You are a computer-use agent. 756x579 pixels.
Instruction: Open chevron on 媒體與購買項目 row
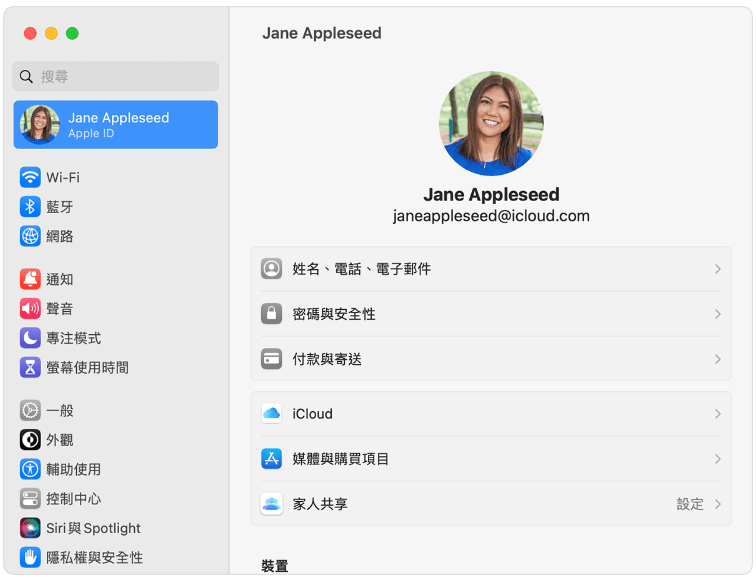717,458
